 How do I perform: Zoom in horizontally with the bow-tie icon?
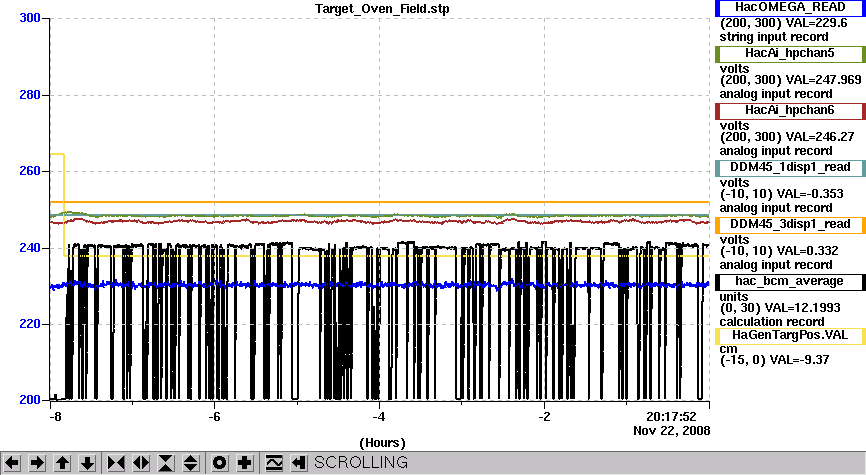(115, 462)
